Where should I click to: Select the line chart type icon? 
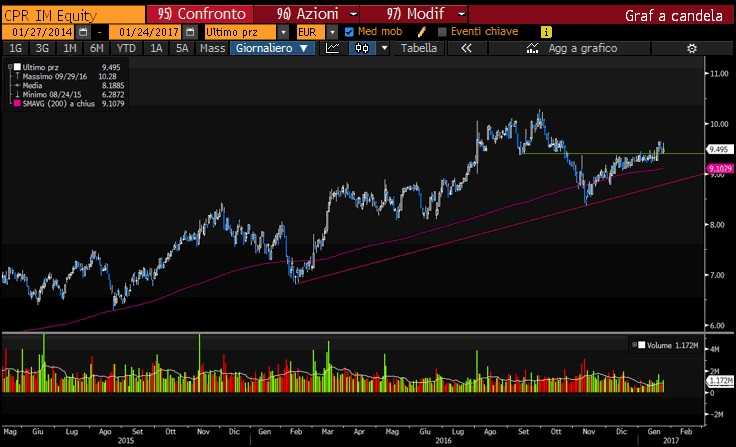332,48
